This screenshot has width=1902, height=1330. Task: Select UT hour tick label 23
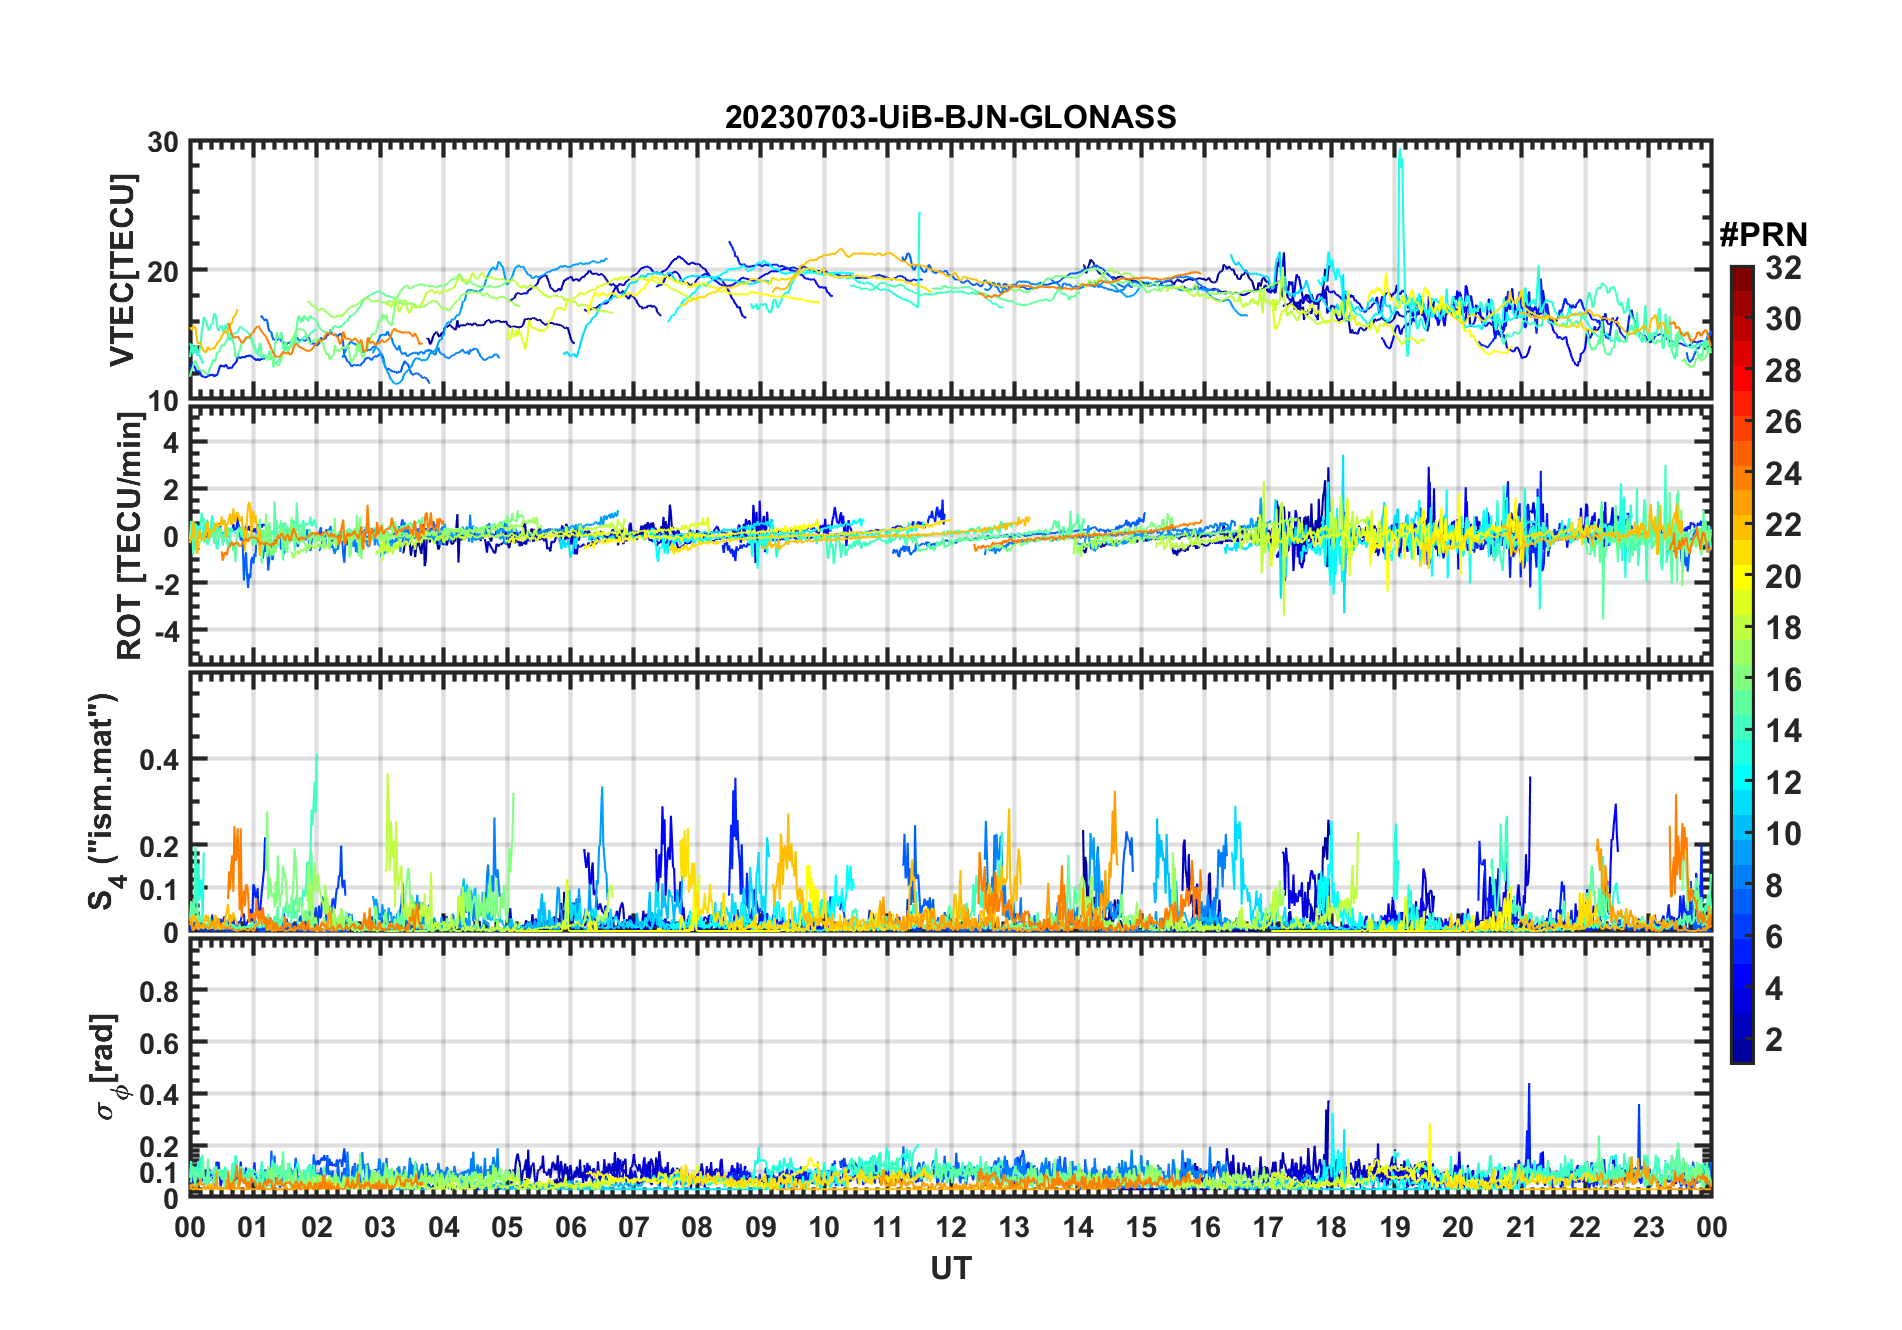point(1649,1227)
